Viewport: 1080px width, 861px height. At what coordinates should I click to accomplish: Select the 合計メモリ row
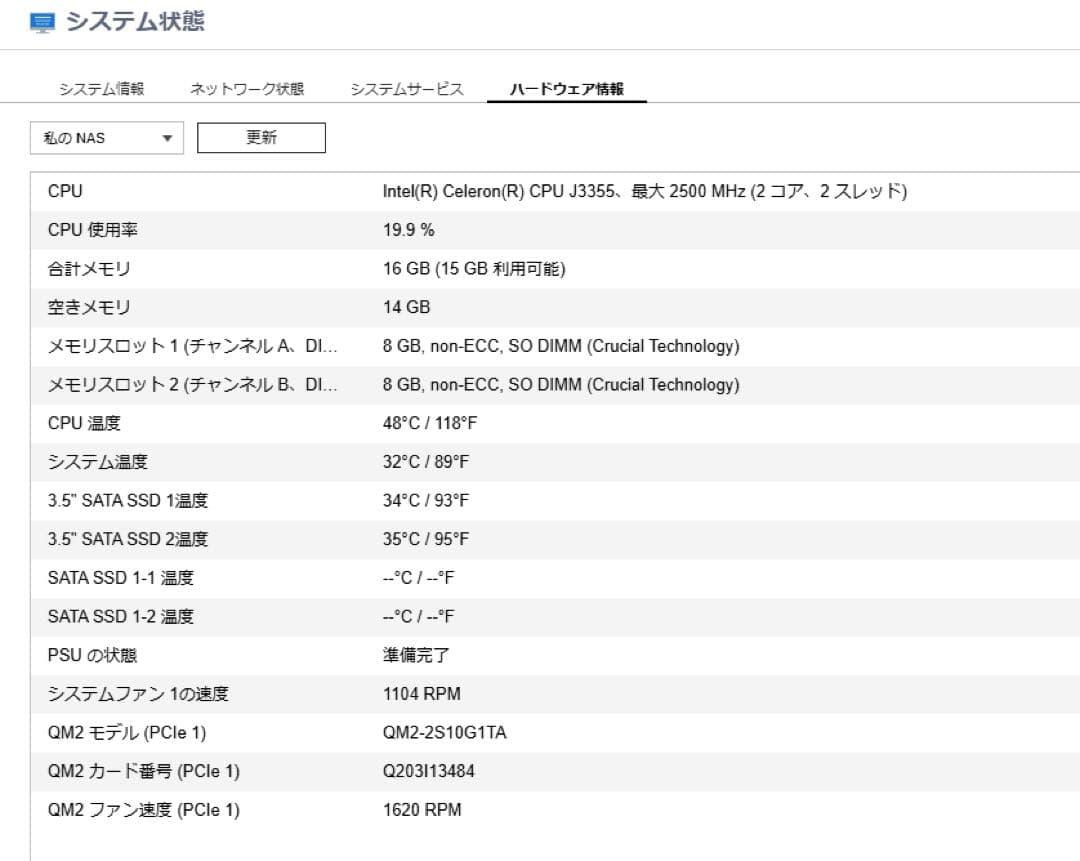540,268
